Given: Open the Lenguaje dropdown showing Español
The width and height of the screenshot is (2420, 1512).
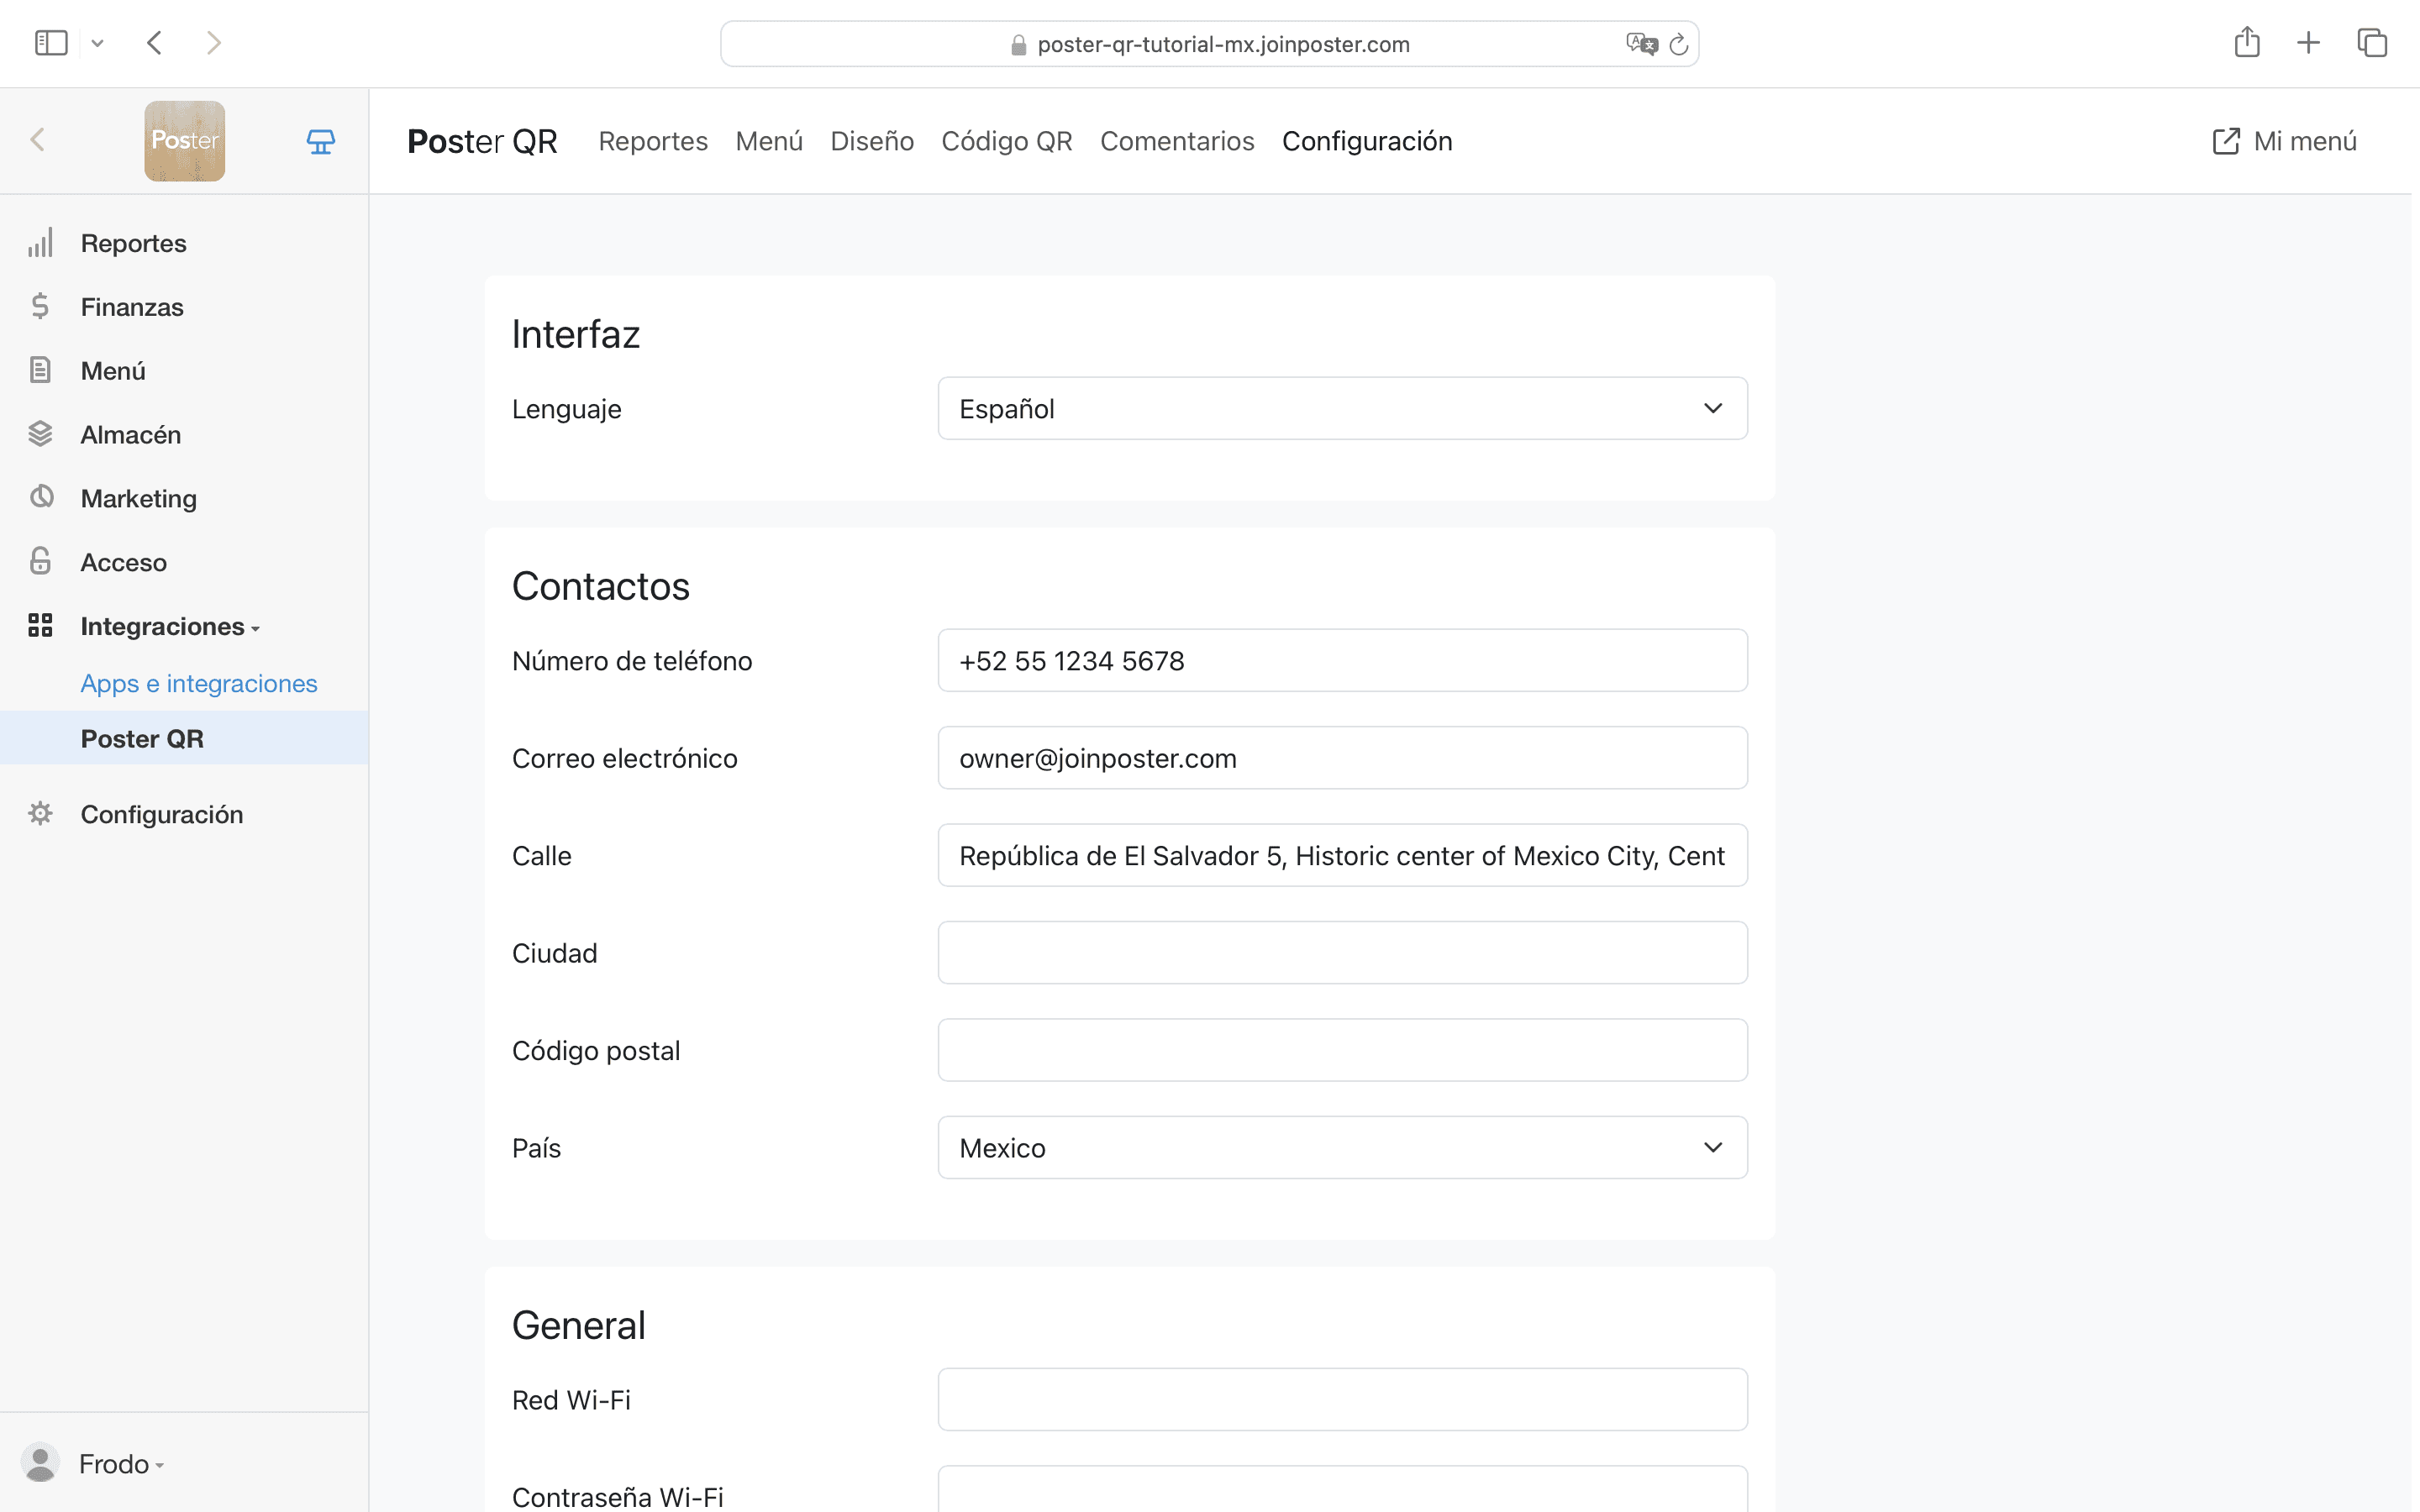Looking at the screenshot, I should tap(1342, 408).
